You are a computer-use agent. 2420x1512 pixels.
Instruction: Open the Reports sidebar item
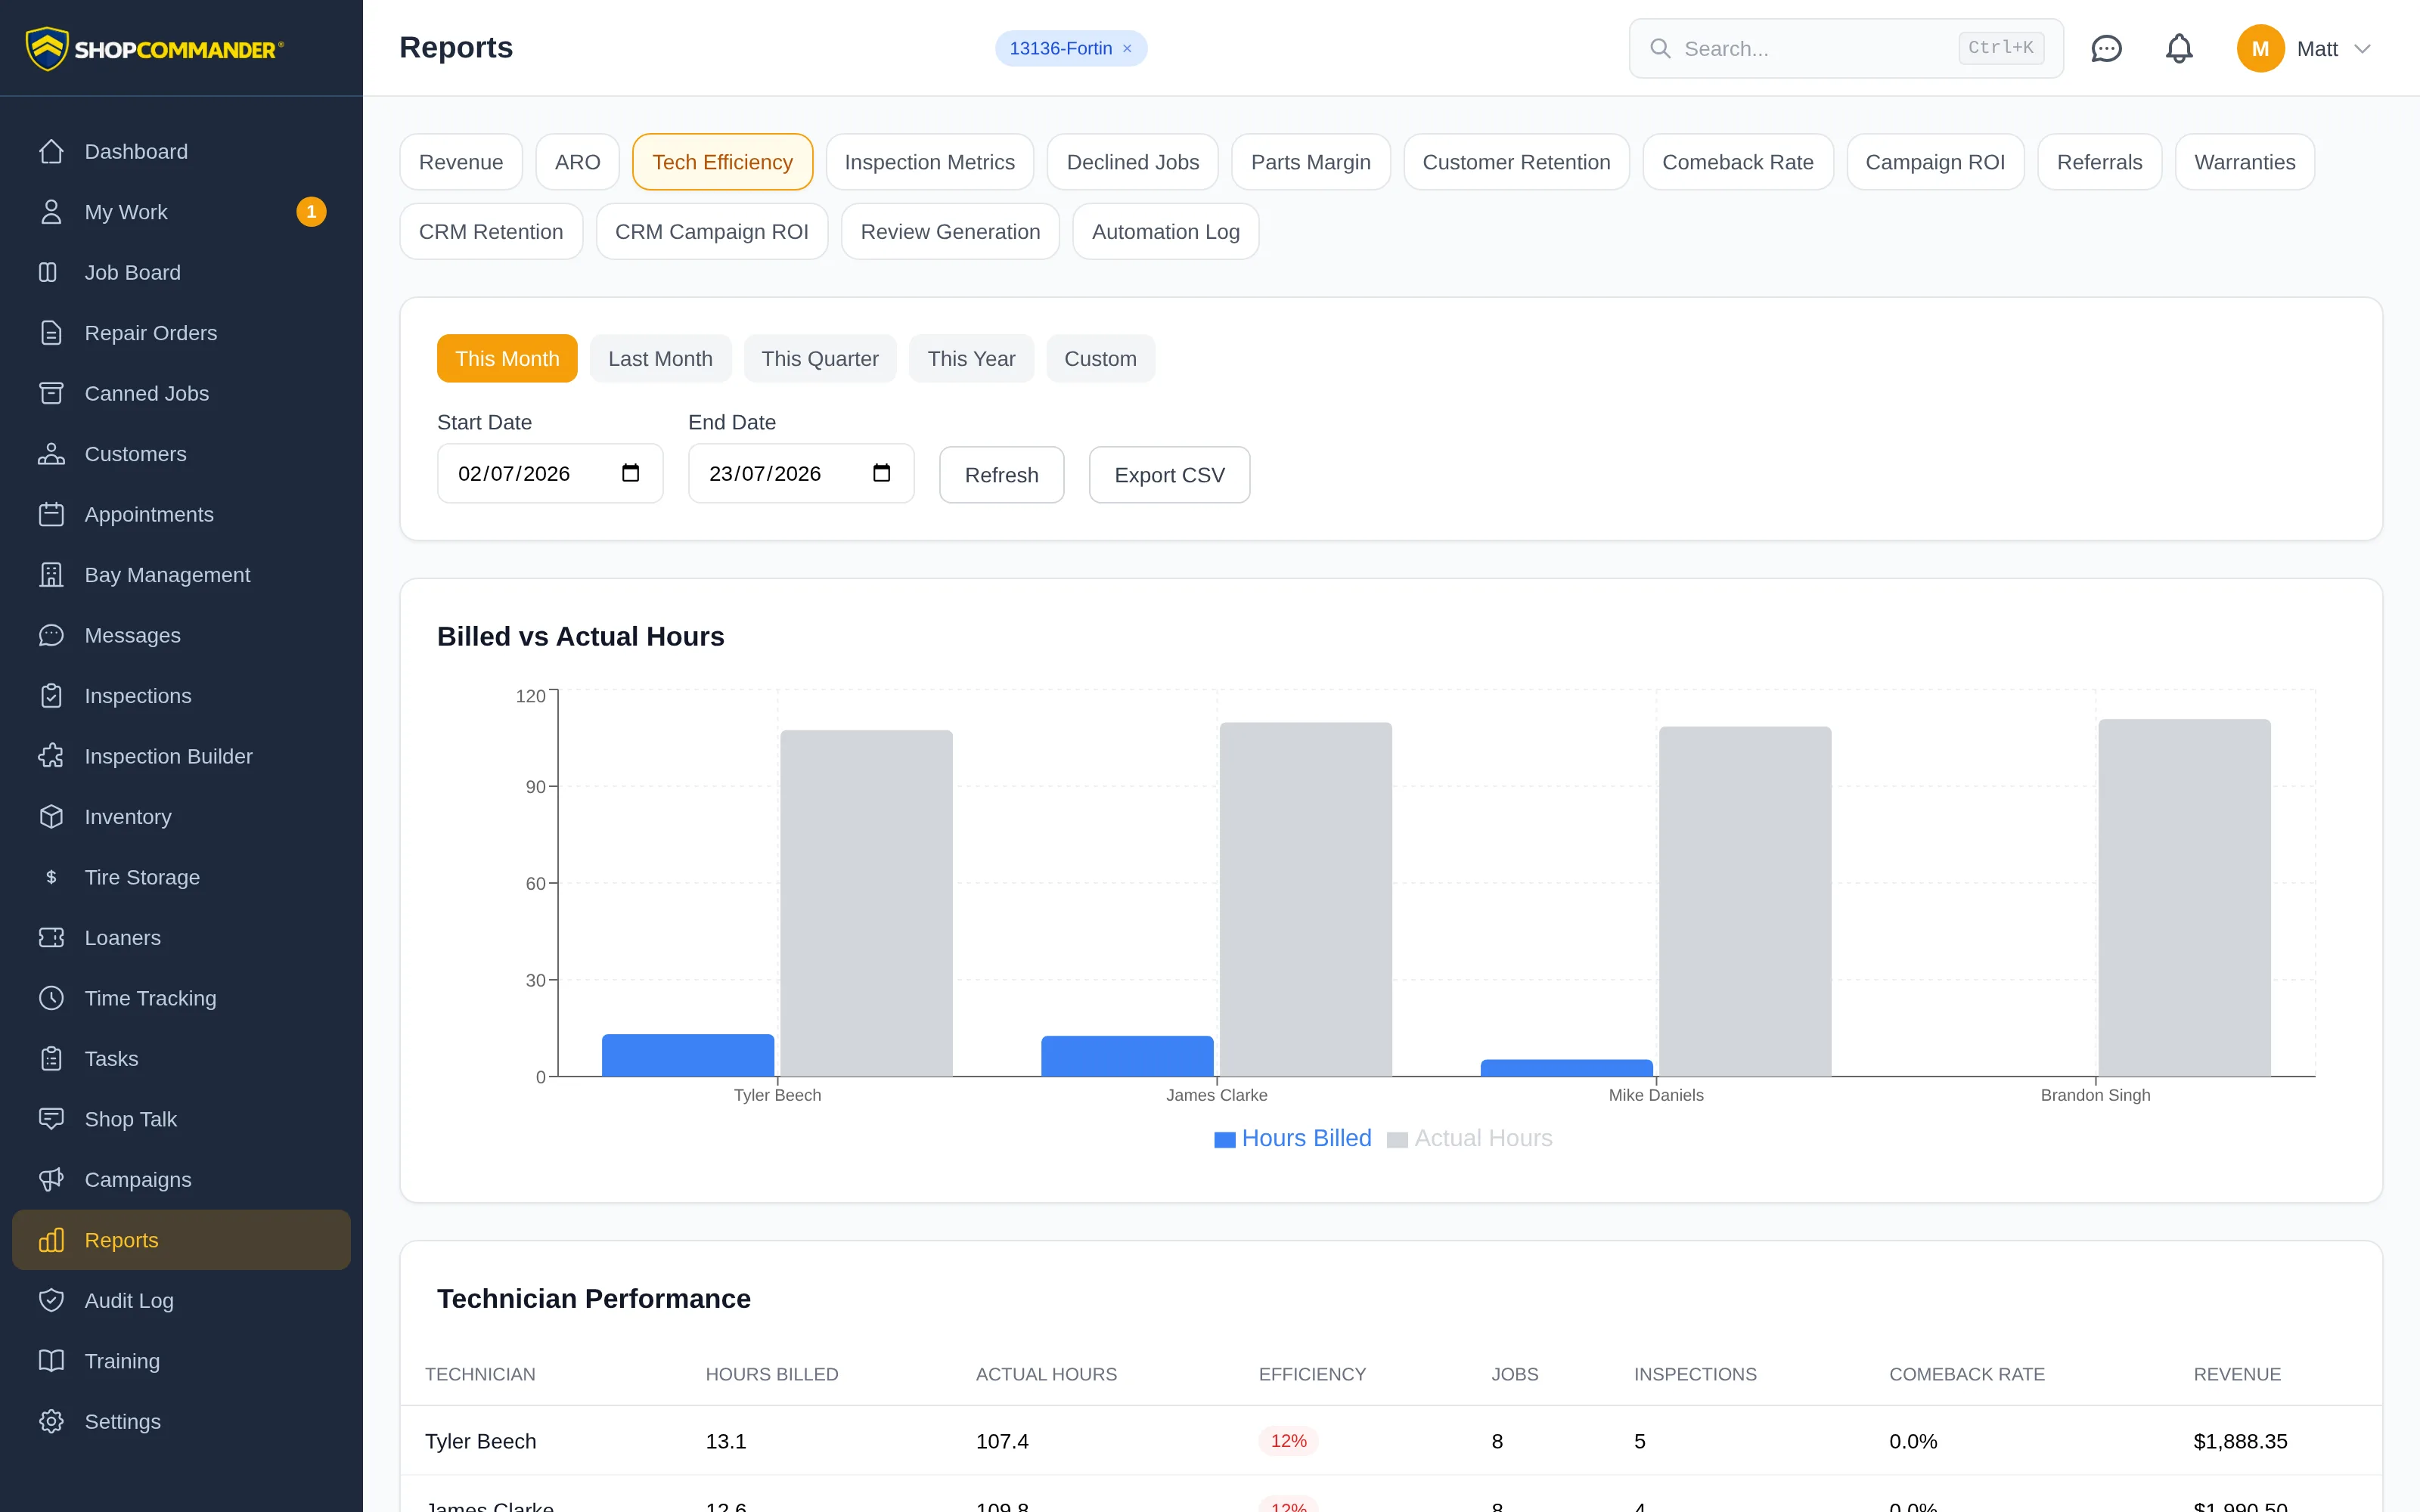click(181, 1240)
